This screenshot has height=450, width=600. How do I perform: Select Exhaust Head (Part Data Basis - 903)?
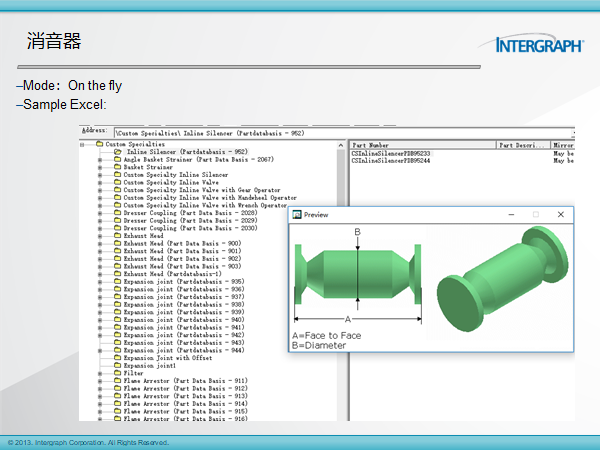182,266
